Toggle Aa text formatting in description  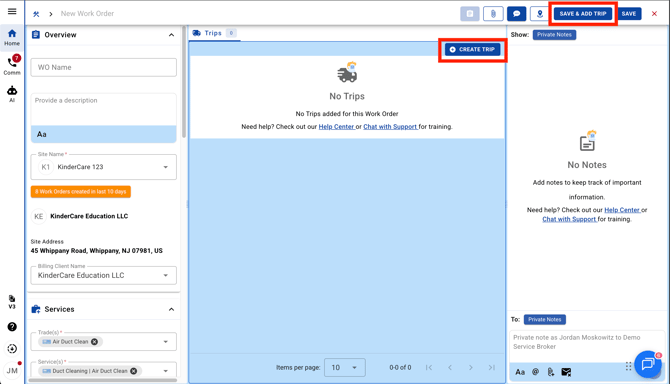41,134
